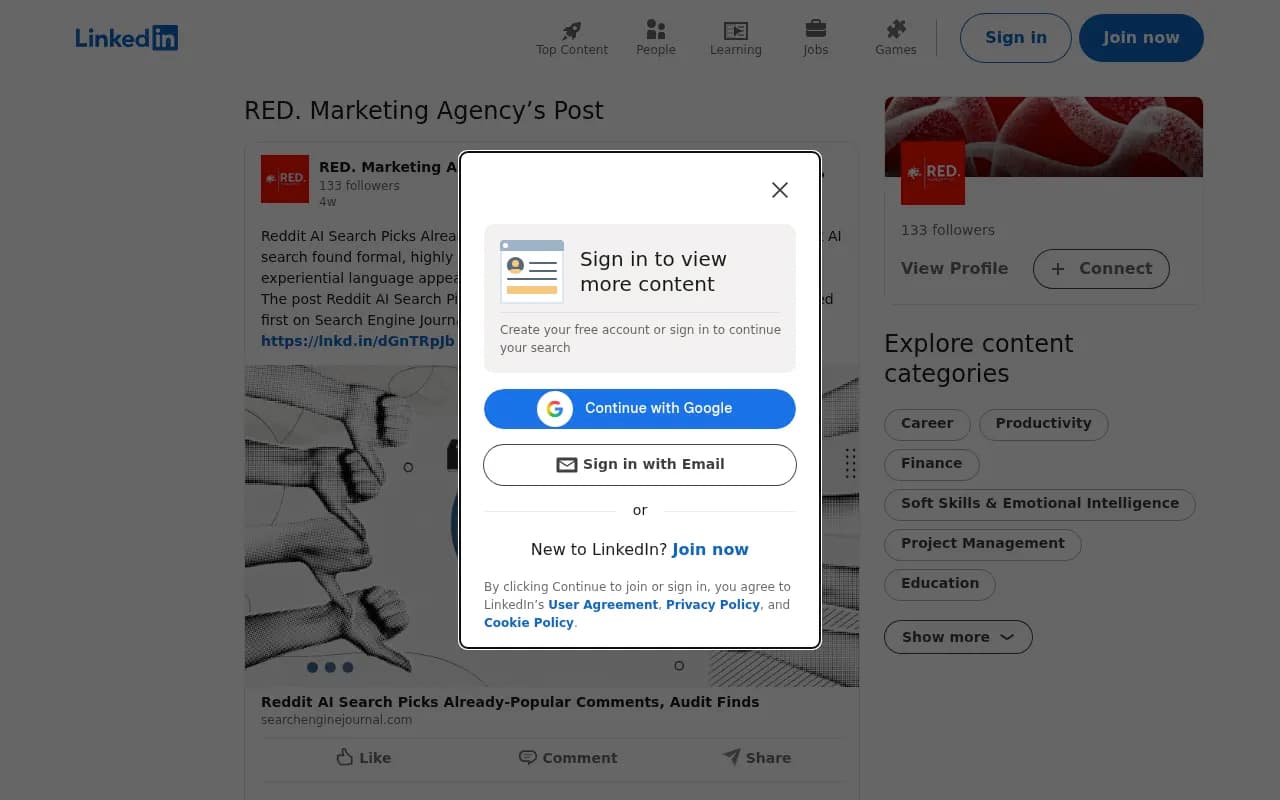The width and height of the screenshot is (1280, 800).
Task: Go to the Learning section
Action: (736, 38)
